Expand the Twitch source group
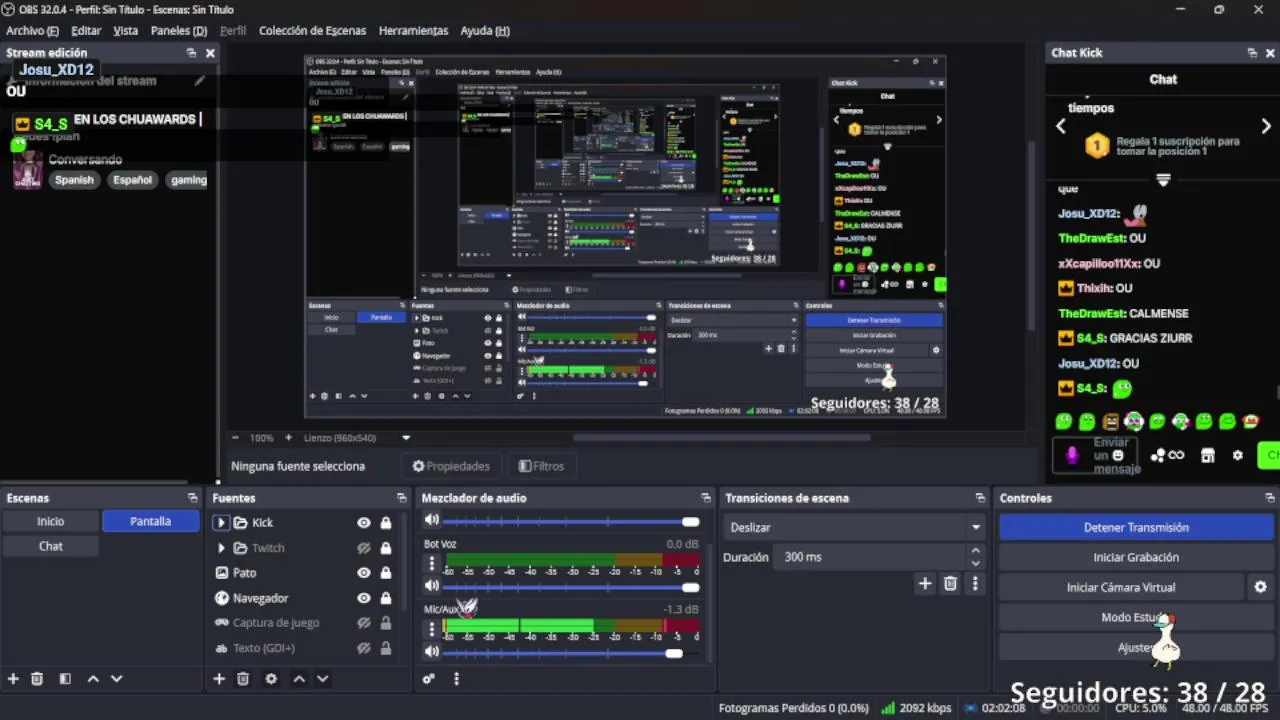1280x720 pixels. click(x=221, y=548)
